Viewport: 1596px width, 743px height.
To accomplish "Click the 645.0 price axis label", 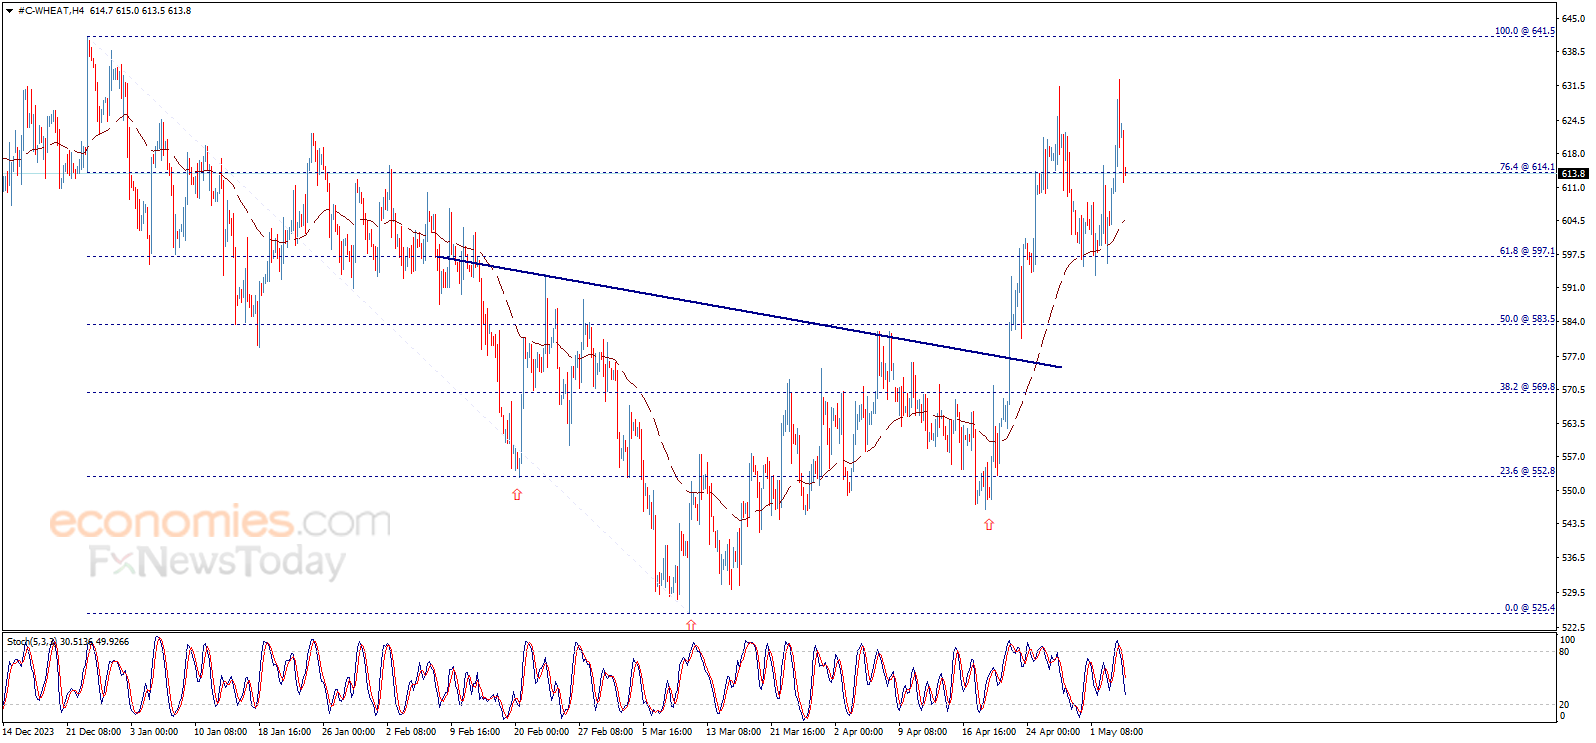I will point(1574,18).
